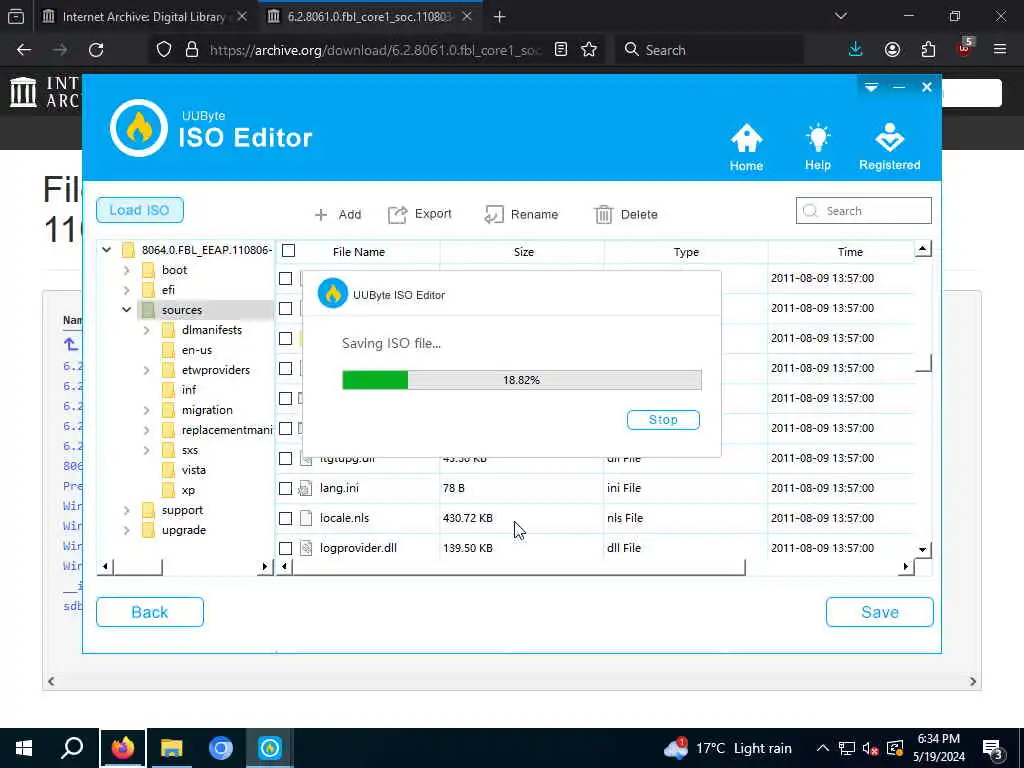
Task: Click the Firefox downloads arrow icon
Action: pos(855,50)
